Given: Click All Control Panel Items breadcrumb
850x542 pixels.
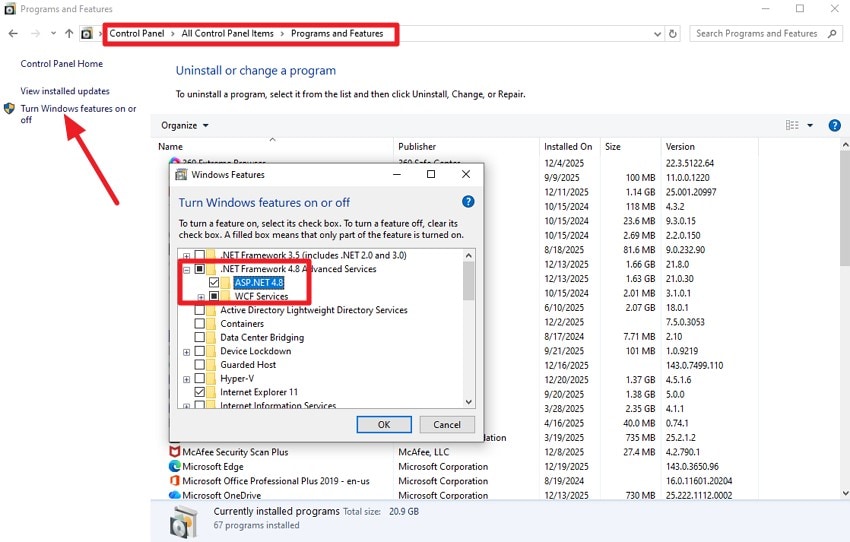Looking at the screenshot, I should [228, 34].
